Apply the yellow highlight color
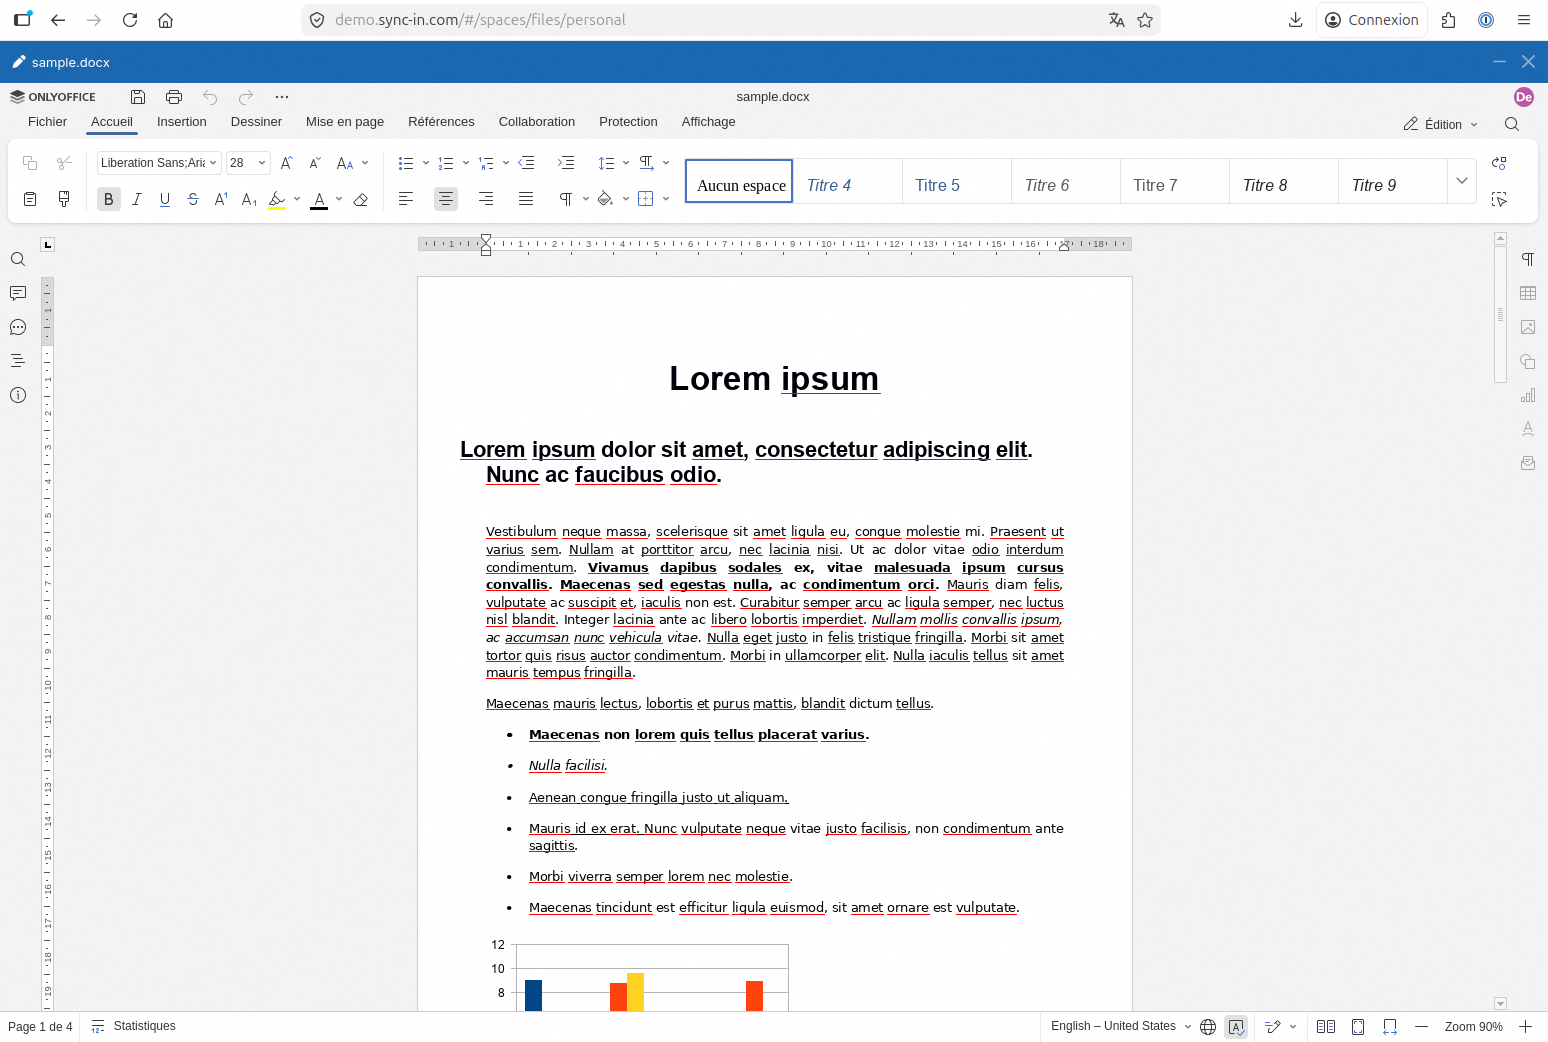The height and width of the screenshot is (1042, 1548). 277,199
